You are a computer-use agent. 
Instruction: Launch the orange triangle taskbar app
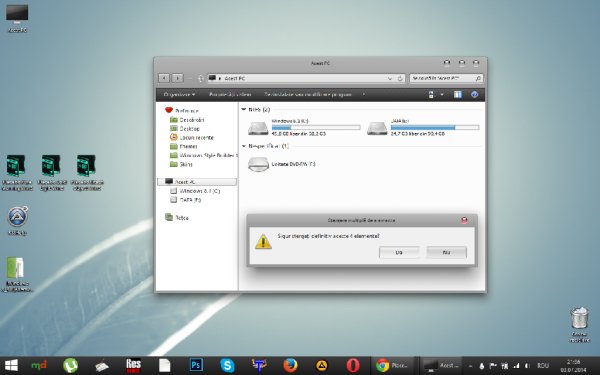tap(321, 366)
